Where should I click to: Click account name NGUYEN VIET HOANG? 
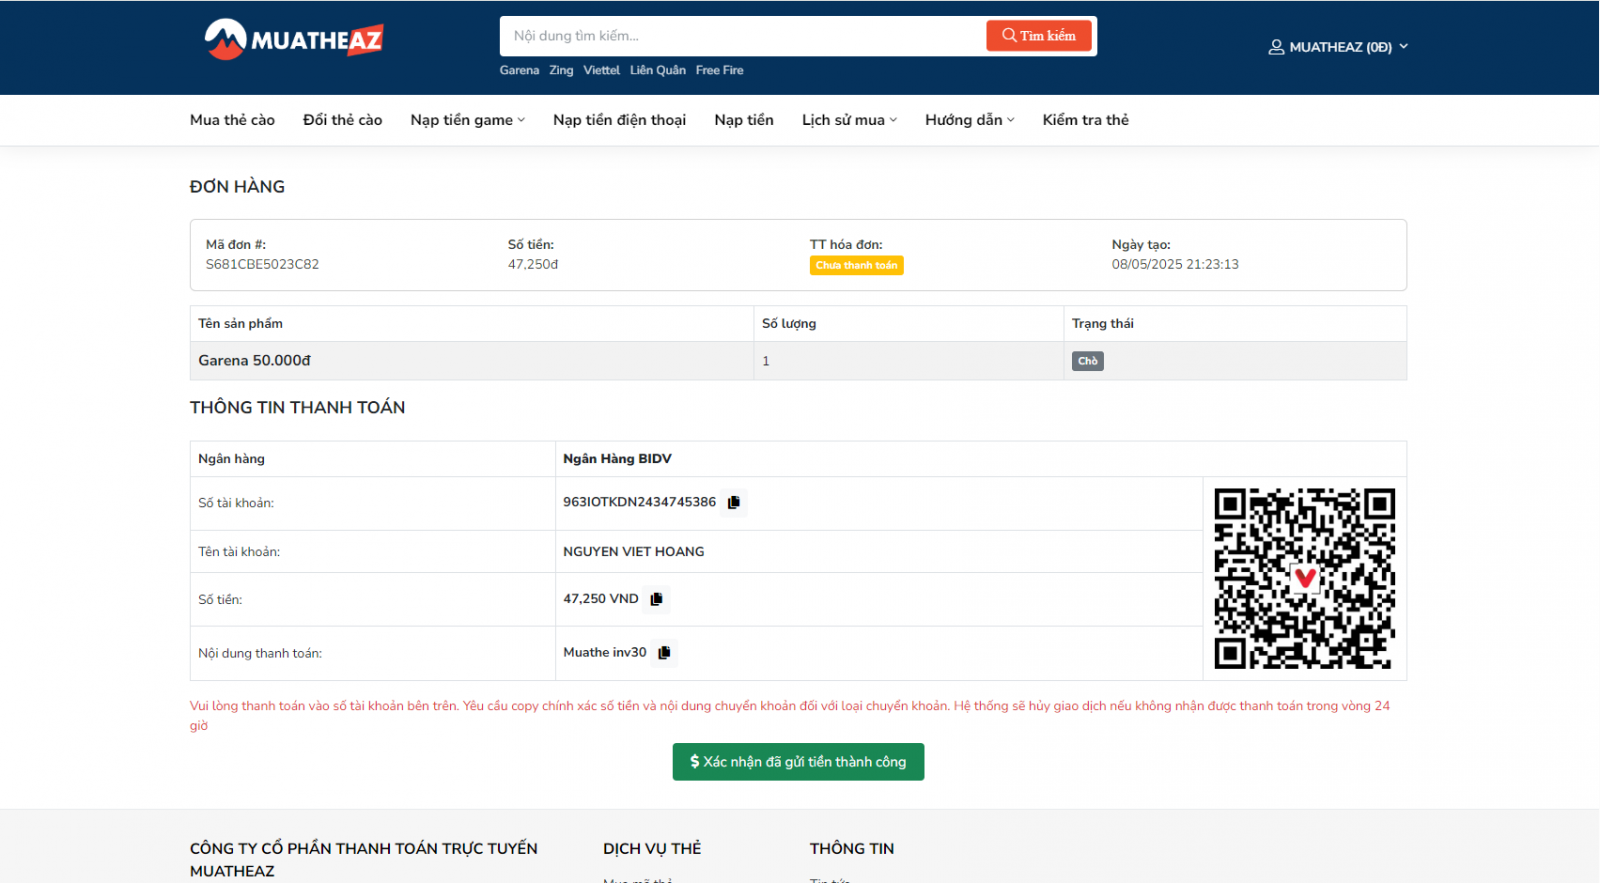(633, 552)
